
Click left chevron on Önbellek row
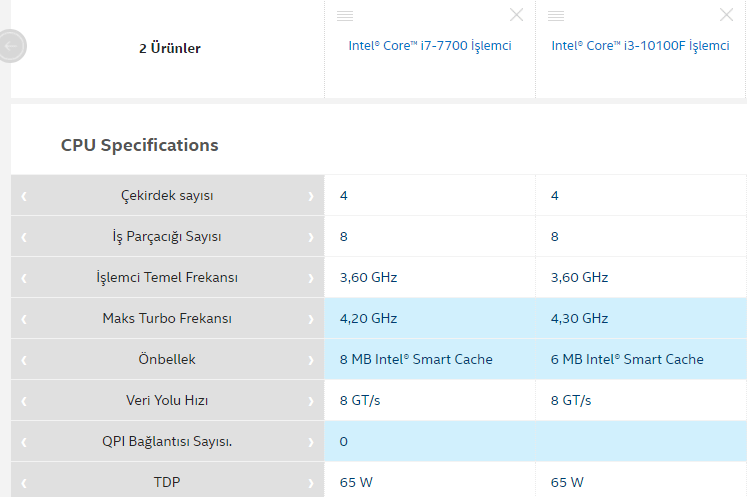click(x=24, y=360)
